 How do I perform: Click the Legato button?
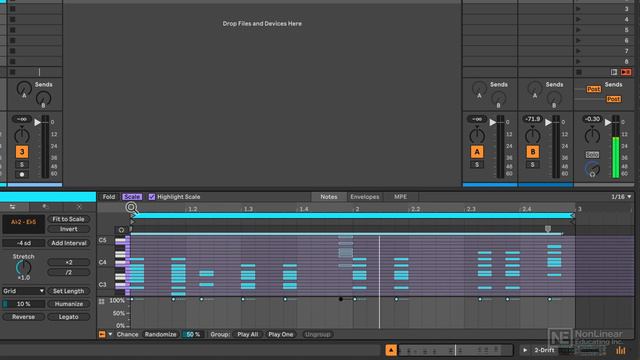pos(69,317)
